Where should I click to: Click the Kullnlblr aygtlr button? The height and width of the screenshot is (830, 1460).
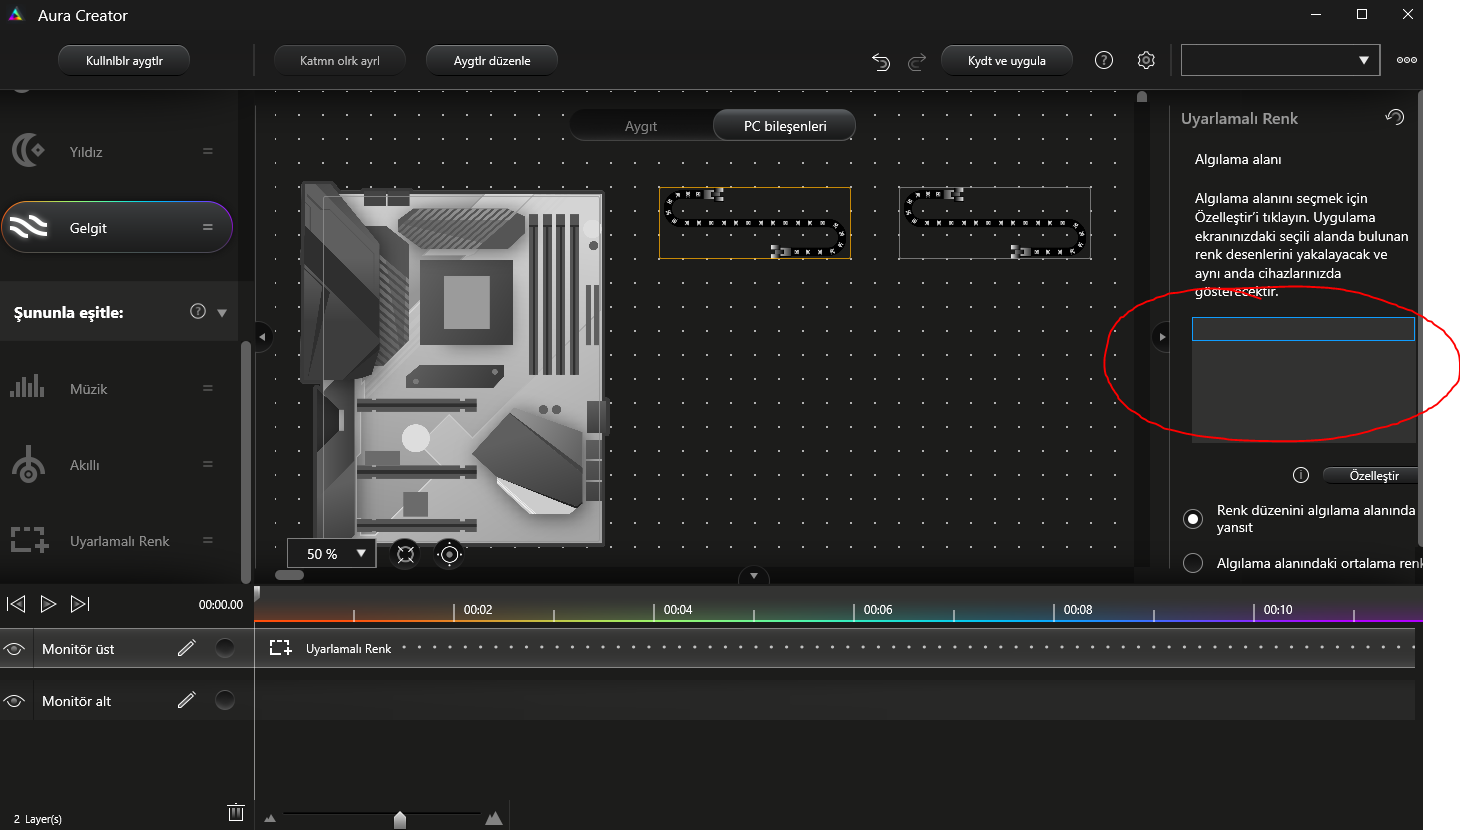(x=124, y=60)
